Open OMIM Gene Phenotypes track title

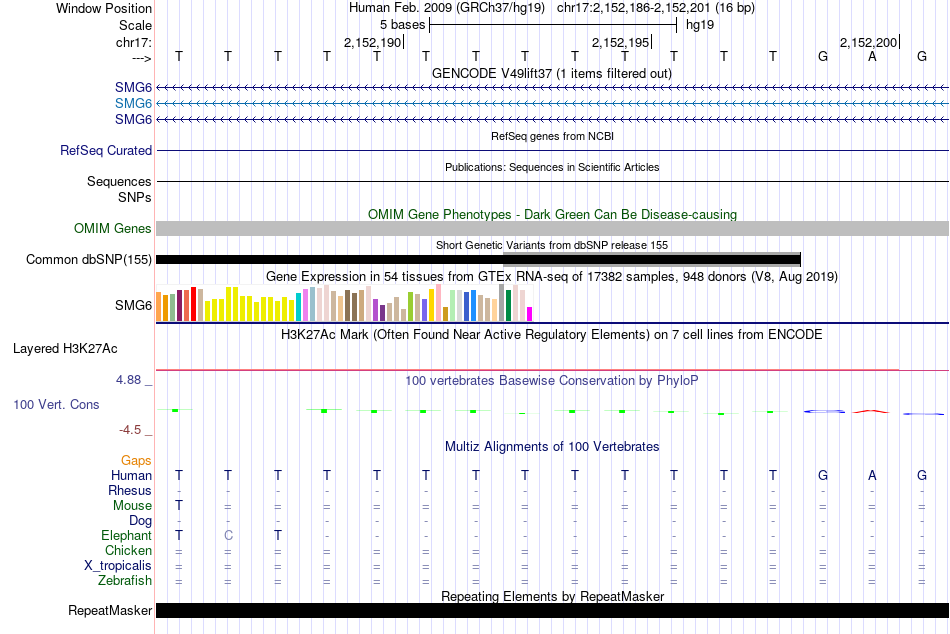[x=552, y=215]
